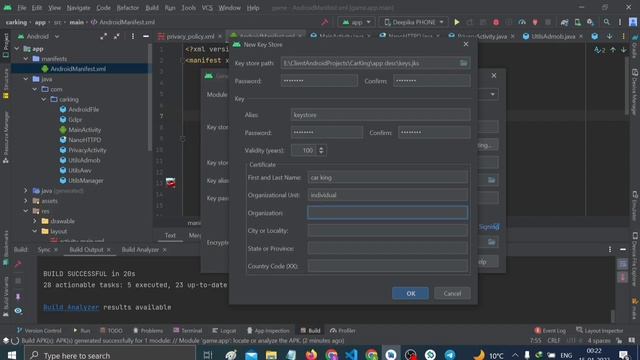Viewport: 640px width, 360px height.
Task: Click OK in New Key Store dialog
Action: coord(411,293)
